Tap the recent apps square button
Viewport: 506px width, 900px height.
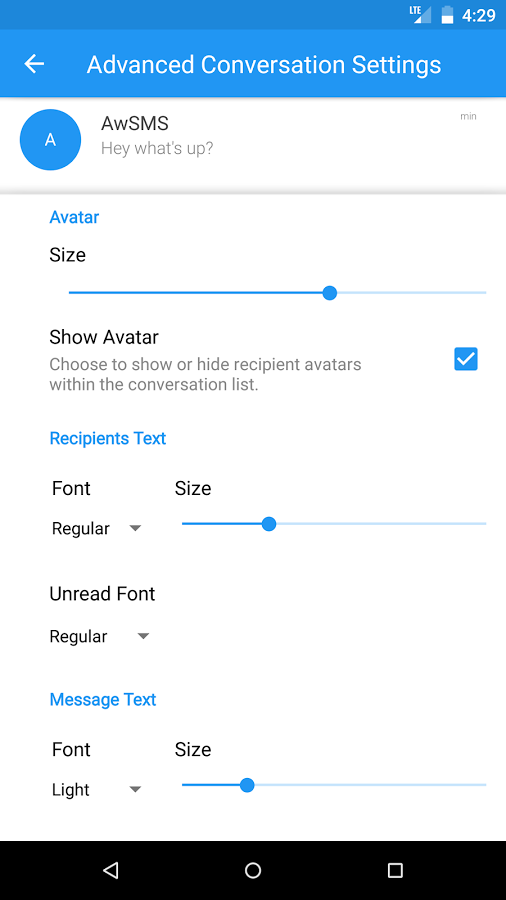tap(395, 870)
